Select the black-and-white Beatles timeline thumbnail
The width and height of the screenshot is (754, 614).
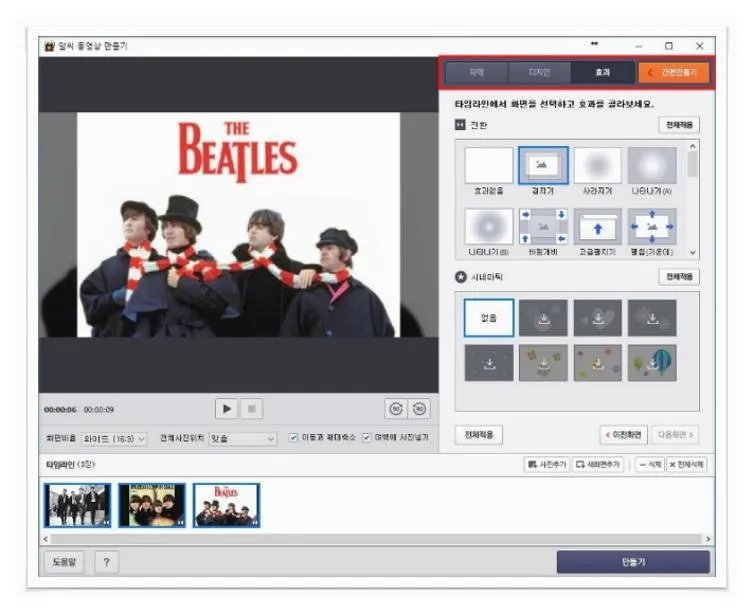(x=77, y=505)
